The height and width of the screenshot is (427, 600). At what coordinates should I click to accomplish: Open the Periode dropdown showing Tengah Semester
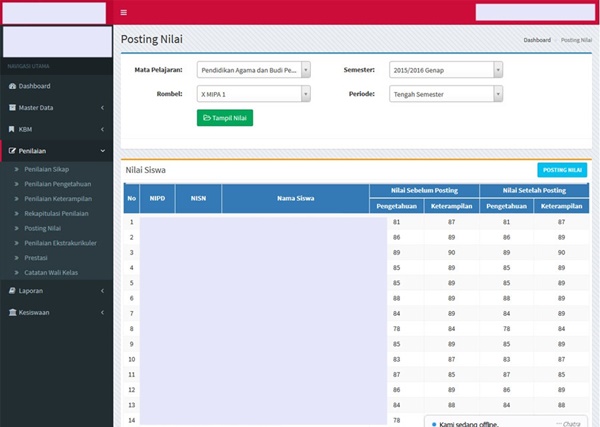(446, 94)
